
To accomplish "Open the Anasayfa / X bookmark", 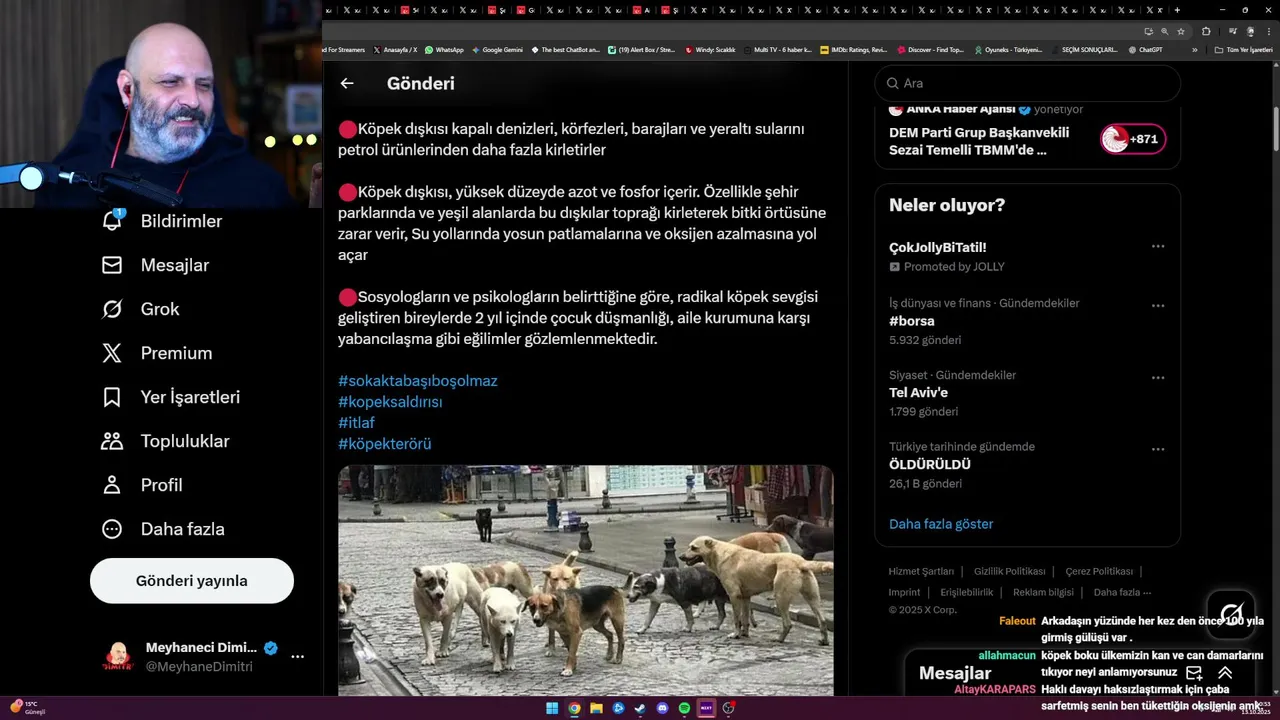I will pyautogui.click(x=395, y=49).
